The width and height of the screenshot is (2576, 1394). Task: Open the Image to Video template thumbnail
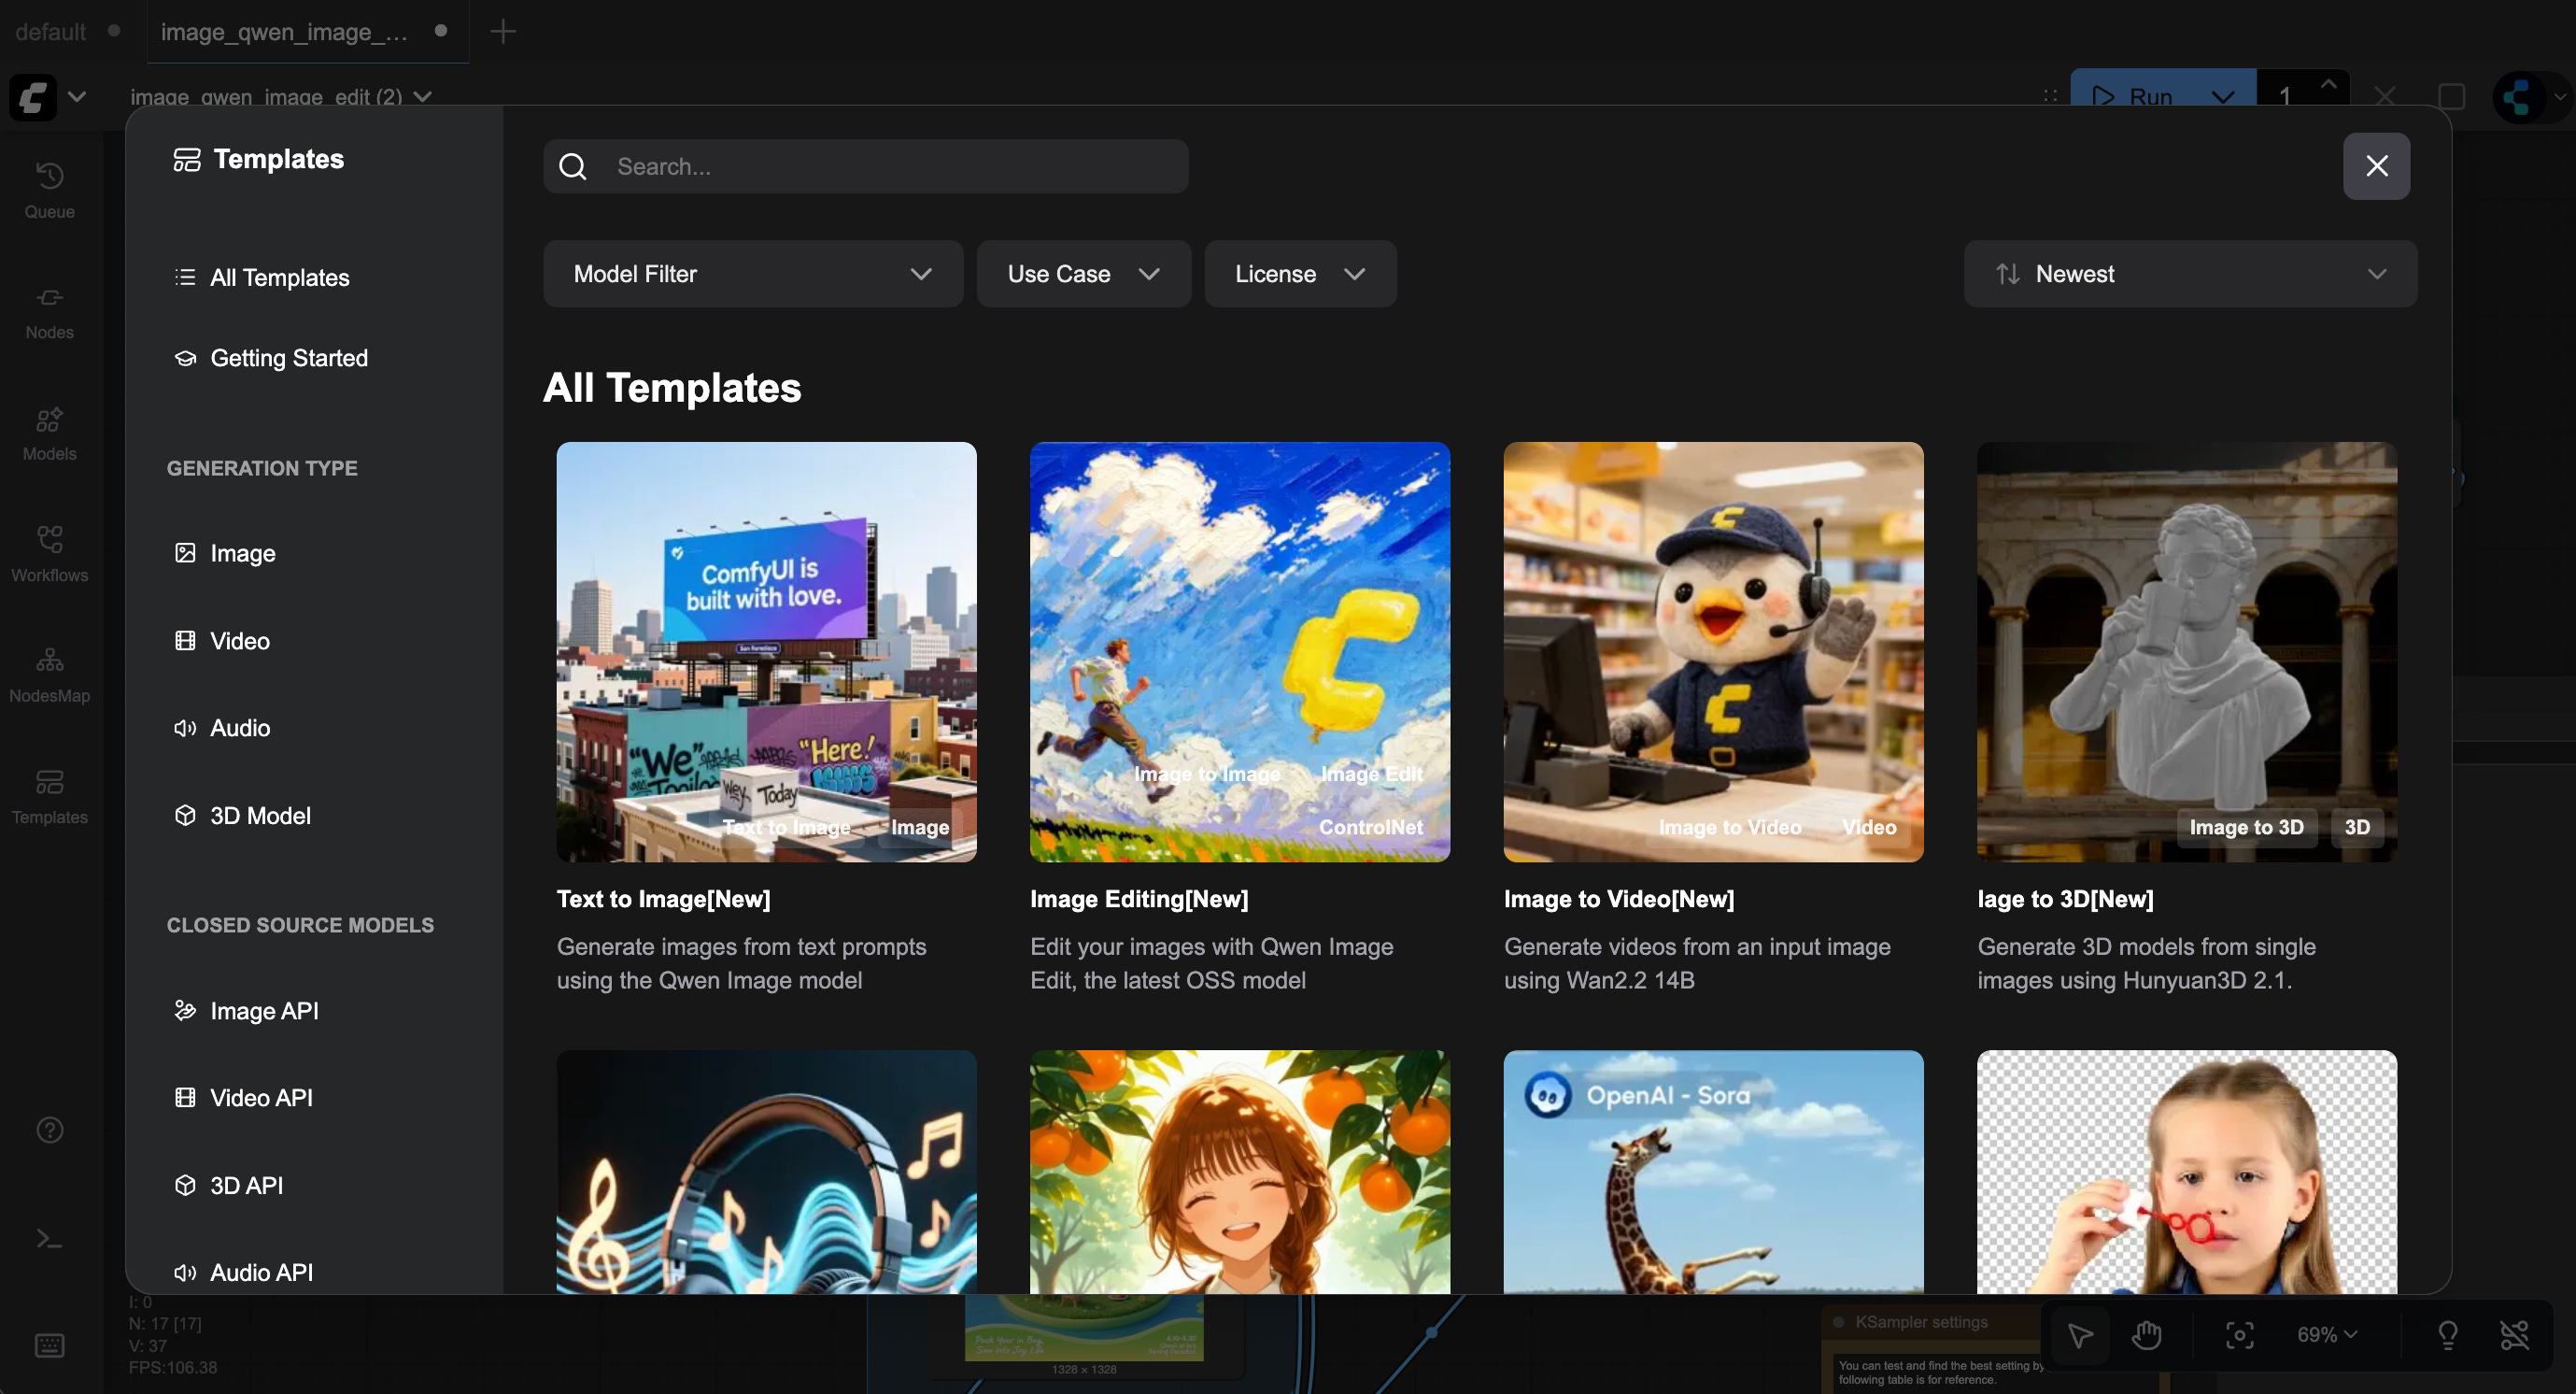point(1713,651)
